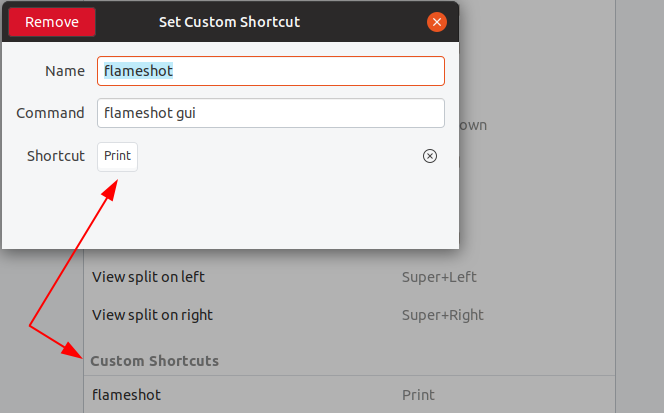Viewport: 664px width, 413px height.
Task: Click the Super+Right shortcut value
Action: click(443, 315)
